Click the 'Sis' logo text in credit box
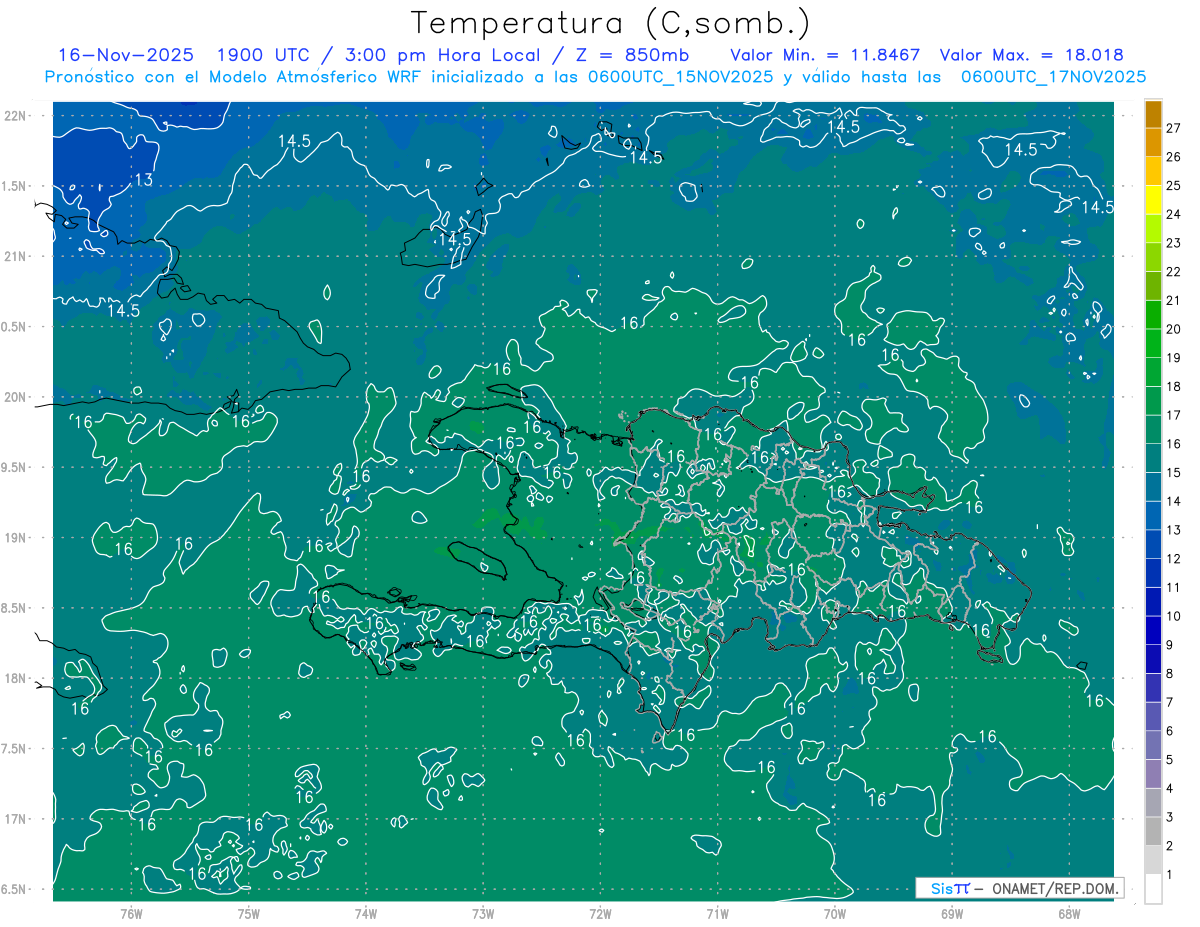This screenshot has height=927, width=1200. [942, 888]
